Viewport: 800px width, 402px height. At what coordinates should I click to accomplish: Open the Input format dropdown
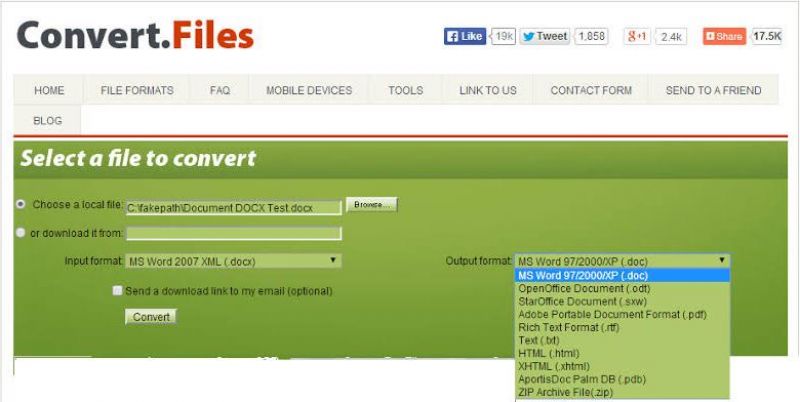pyautogui.click(x=233, y=261)
